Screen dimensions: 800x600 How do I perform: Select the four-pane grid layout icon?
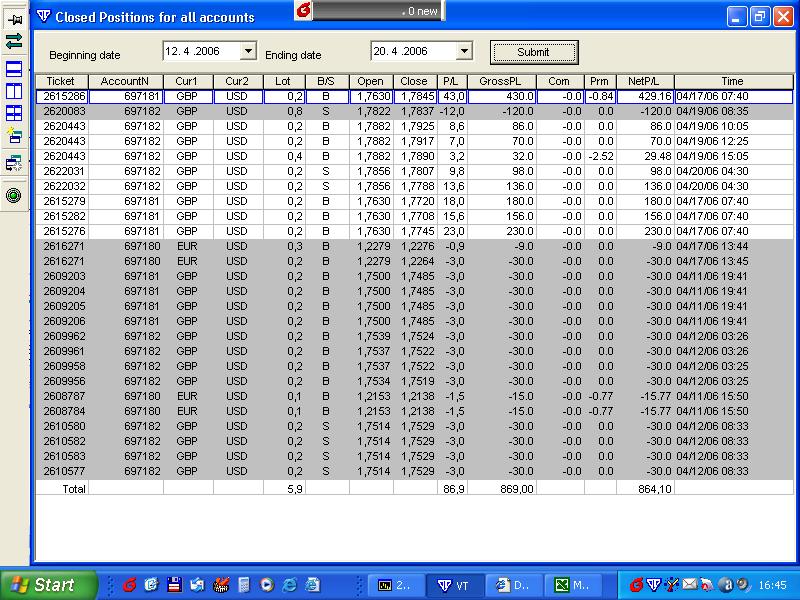tap(14, 113)
